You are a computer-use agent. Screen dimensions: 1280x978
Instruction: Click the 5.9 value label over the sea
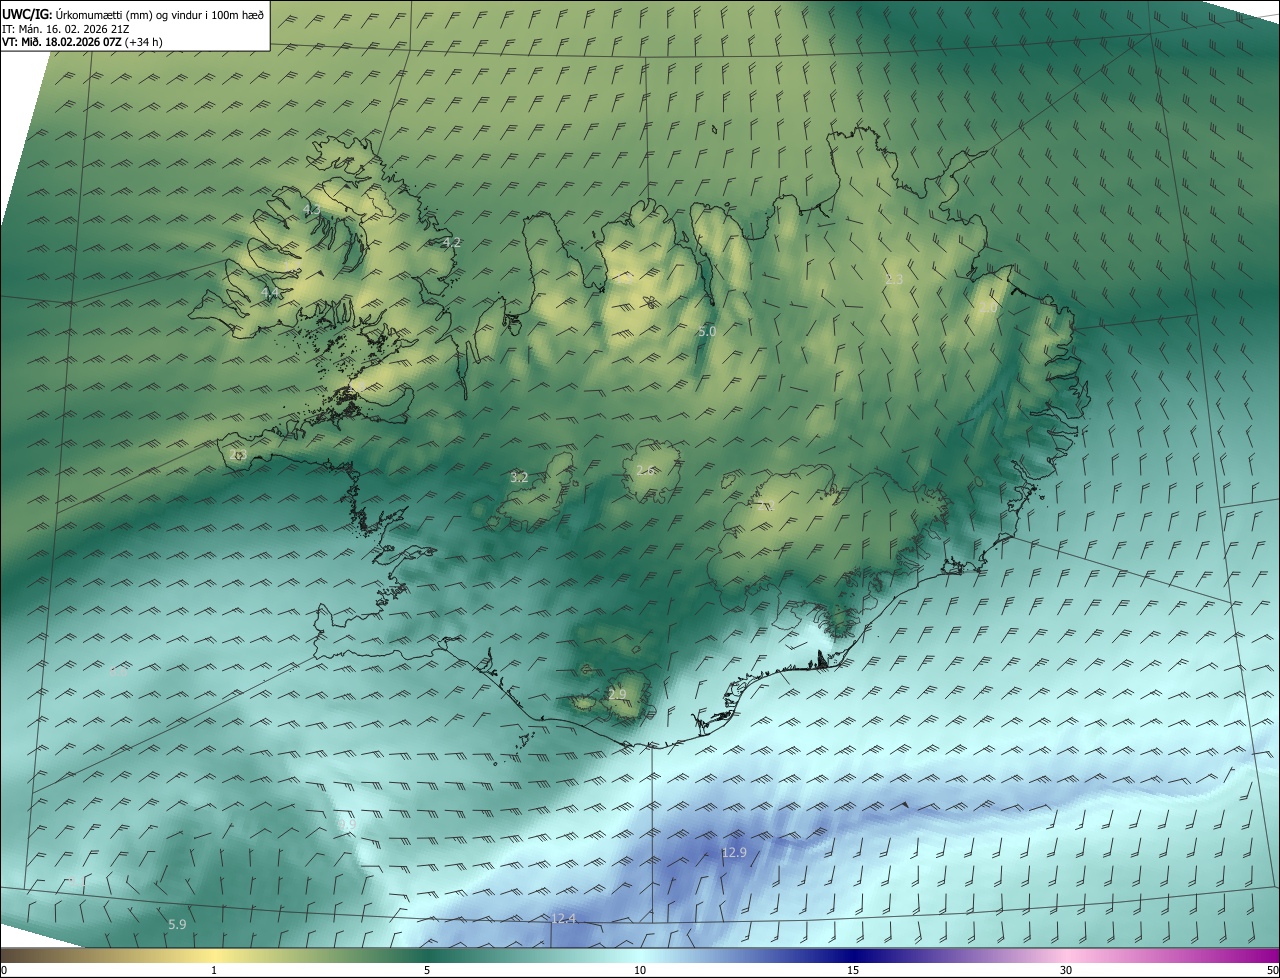177,924
